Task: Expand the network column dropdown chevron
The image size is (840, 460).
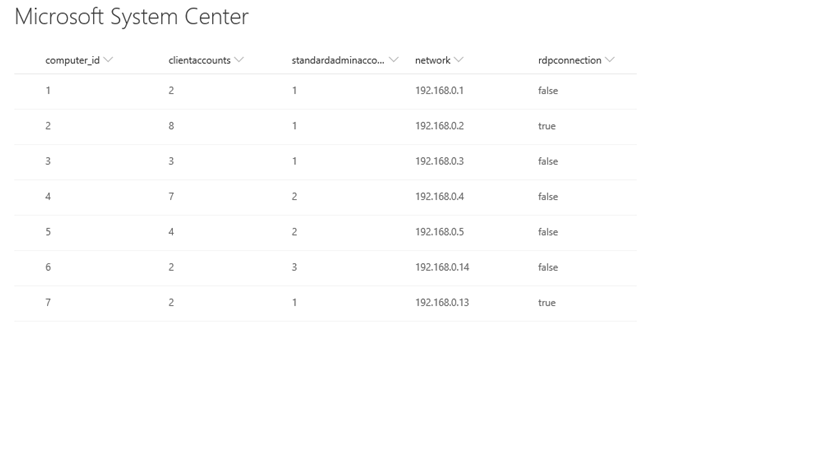Action: 458,60
